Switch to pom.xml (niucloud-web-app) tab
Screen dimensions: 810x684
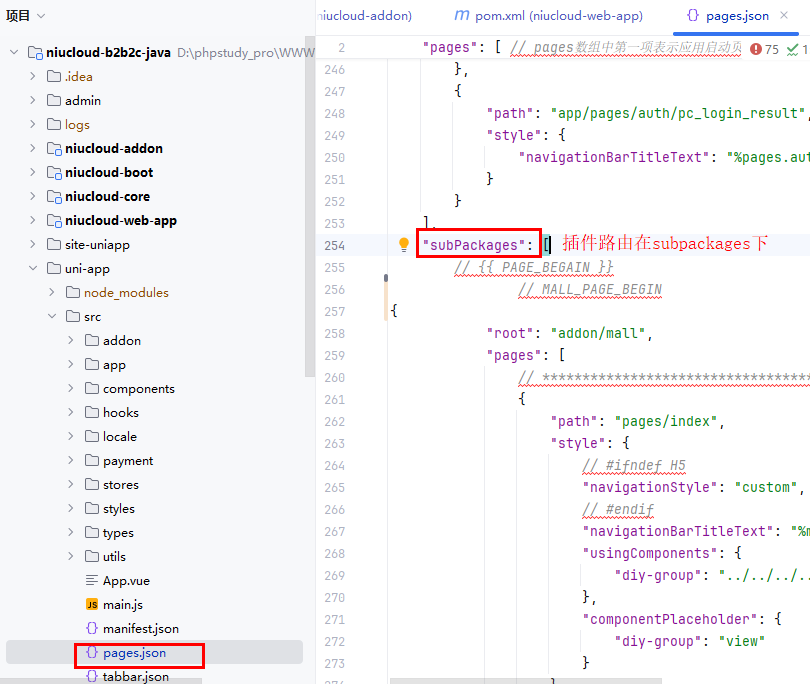(x=559, y=16)
